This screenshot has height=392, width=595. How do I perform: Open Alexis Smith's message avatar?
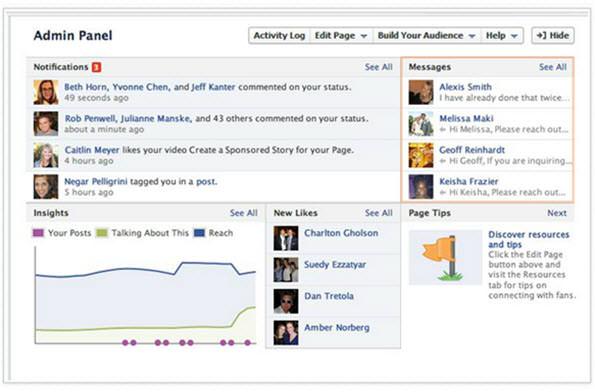421,92
